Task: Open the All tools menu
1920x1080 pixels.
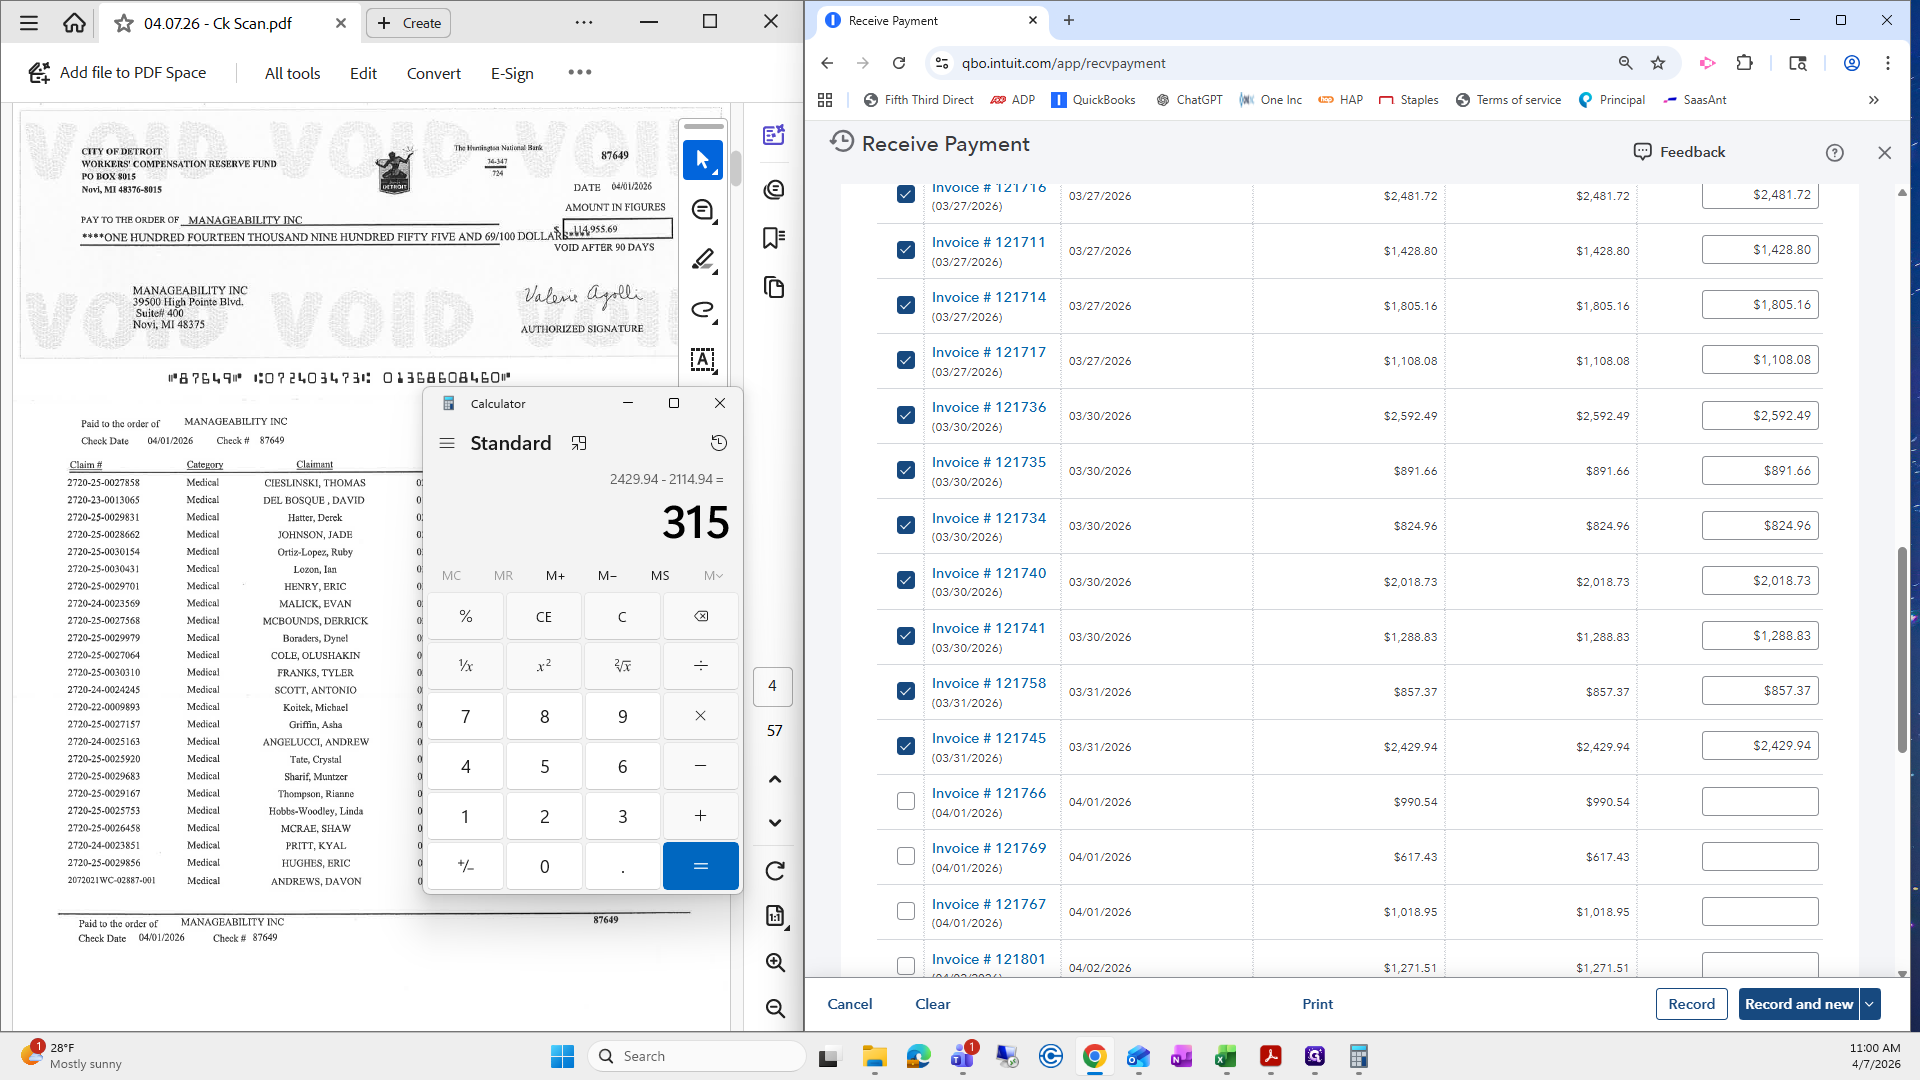Action: [292, 73]
